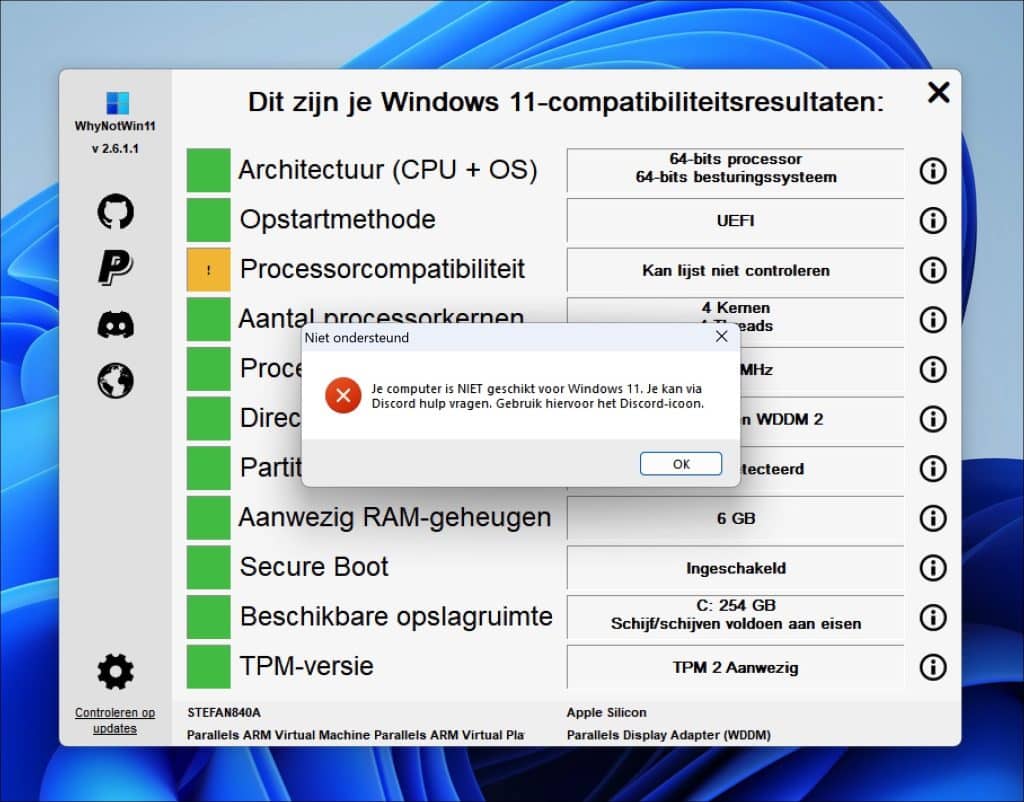The image size is (1024, 802).
Task: Show info icon on the Partit row
Action: [x=933, y=468]
